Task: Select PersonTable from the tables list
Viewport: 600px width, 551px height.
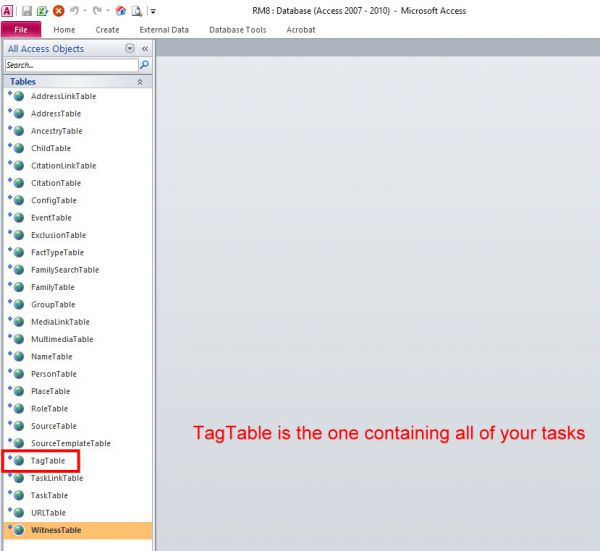Action: (x=53, y=374)
